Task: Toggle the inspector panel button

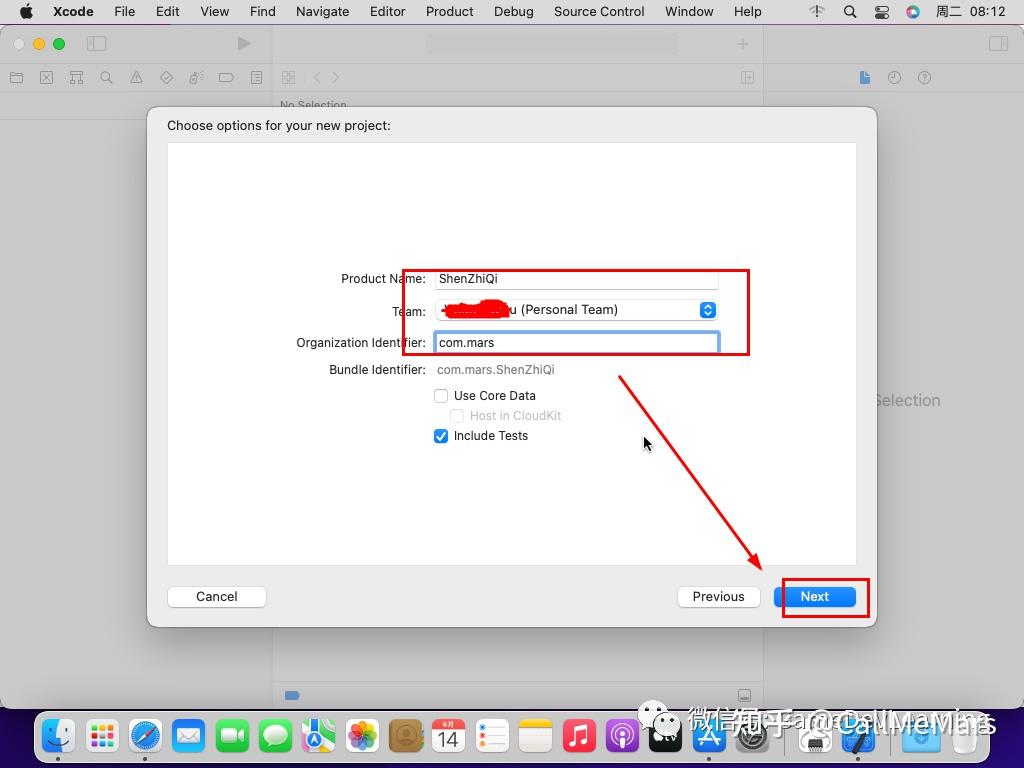Action: pos(999,44)
